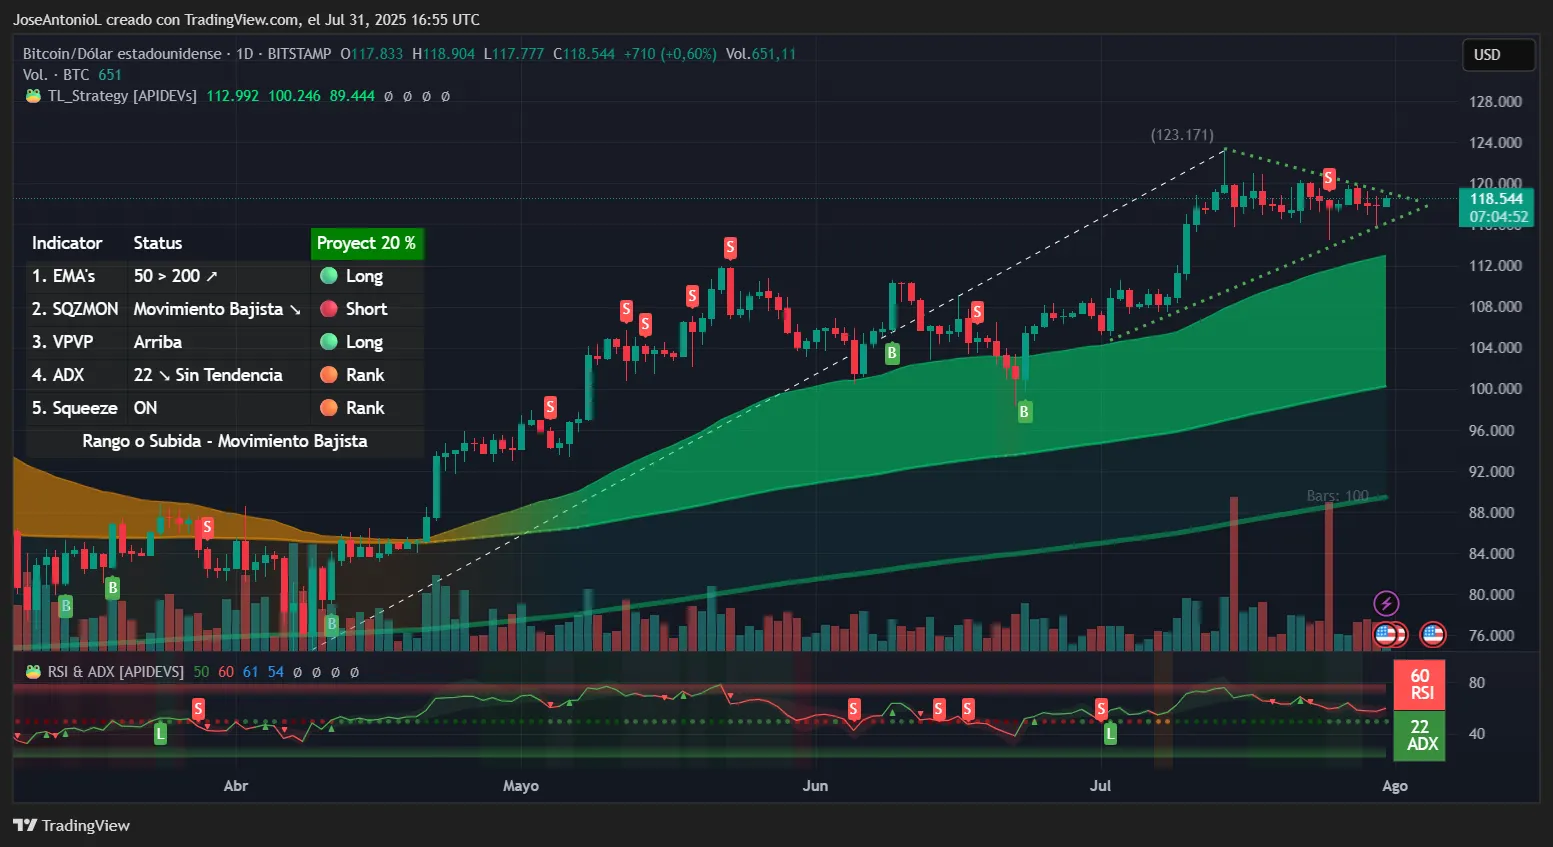The image size is (1553, 847).
Task: Click the frog icon beside TL_Strategy indicator
Action: (x=33, y=95)
